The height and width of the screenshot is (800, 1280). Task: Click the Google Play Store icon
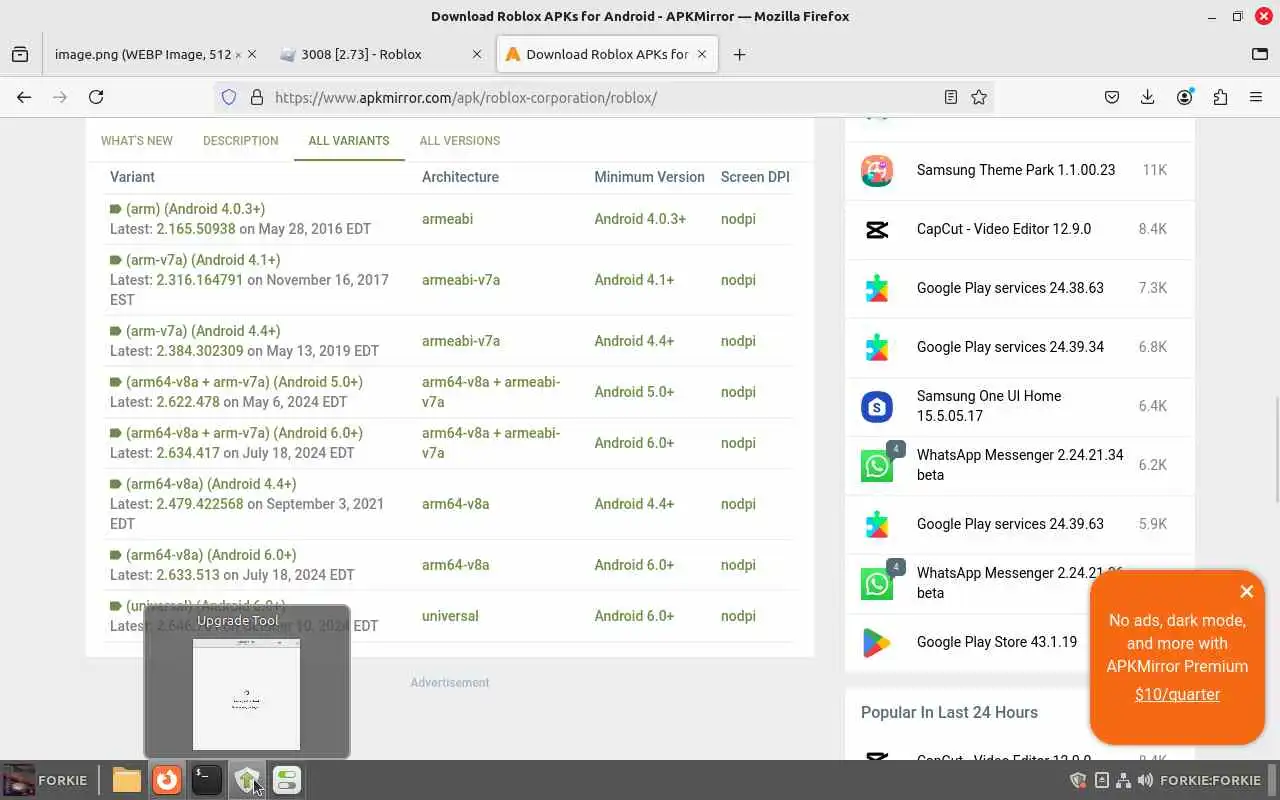coord(877,642)
